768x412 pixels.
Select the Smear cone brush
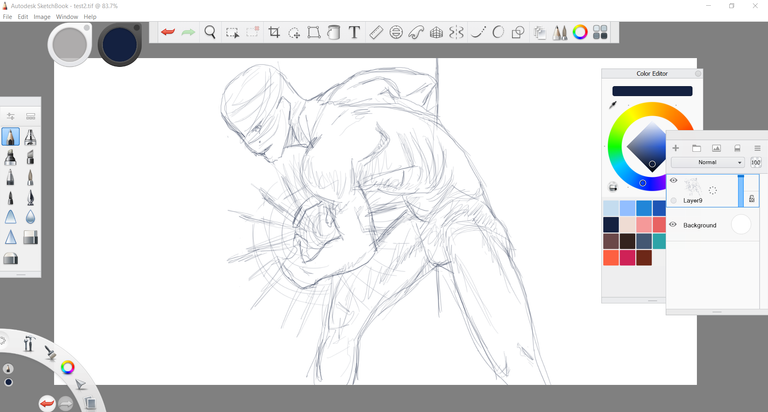click(10, 217)
